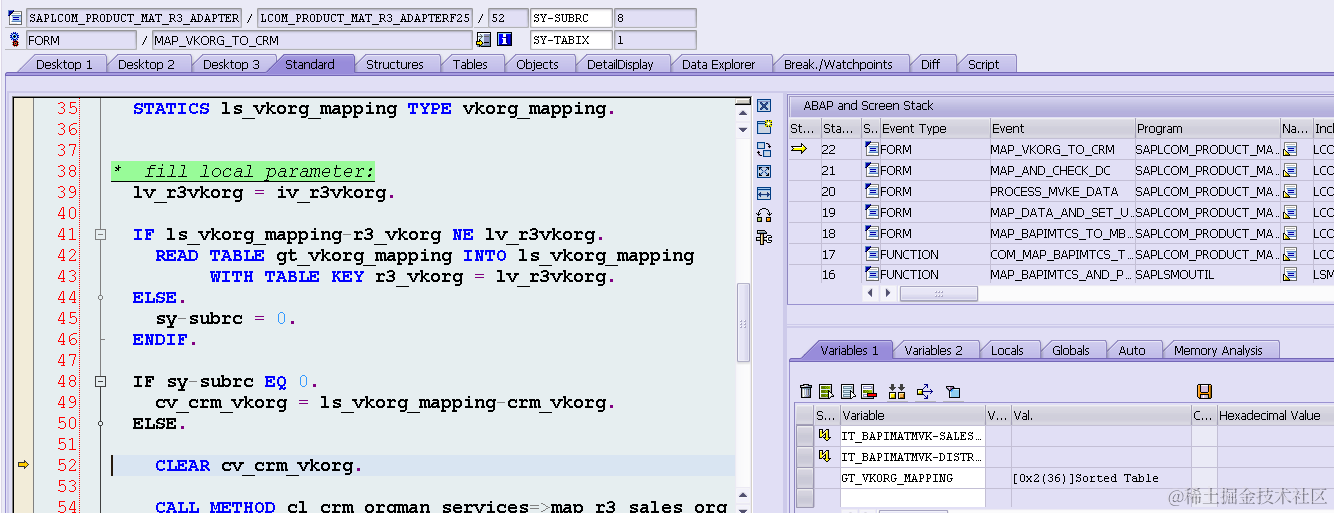The width and height of the screenshot is (1334, 513).
Task: Open the Script tab
Action: 983,64
